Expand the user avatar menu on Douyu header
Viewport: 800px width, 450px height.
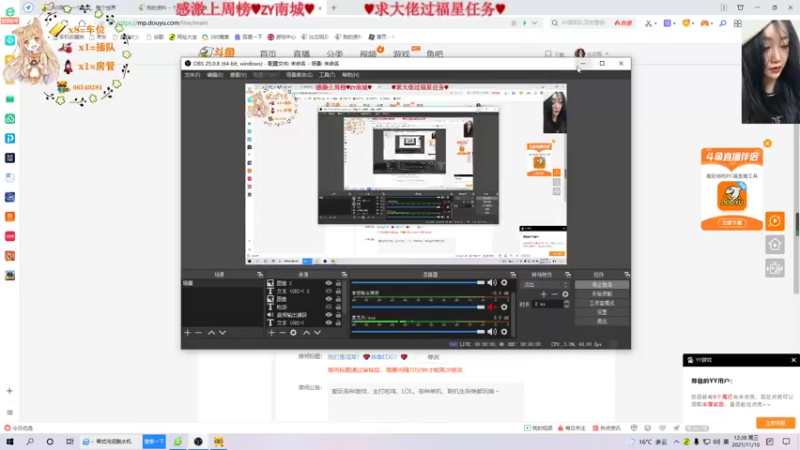pyautogui.click(x=592, y=54)
